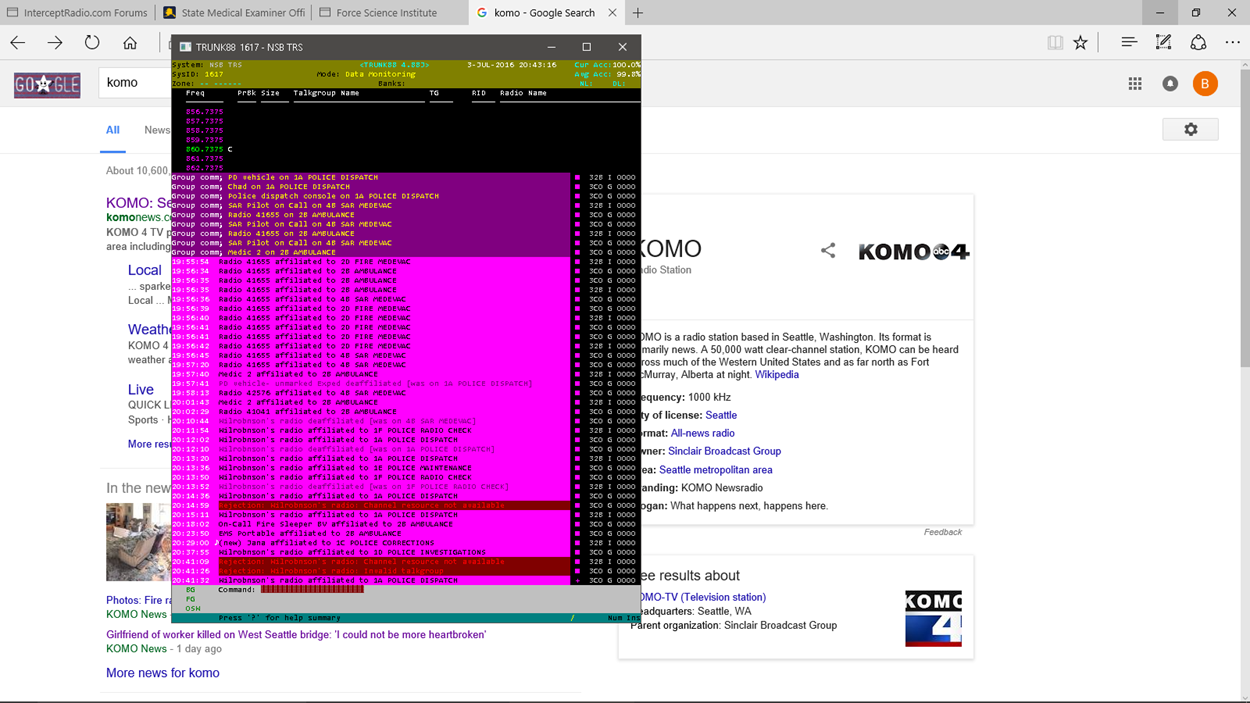The height and width of the screenshot is (703, 1250).
Task: Add page to favorites with star icon
Action: point(1081,43)
